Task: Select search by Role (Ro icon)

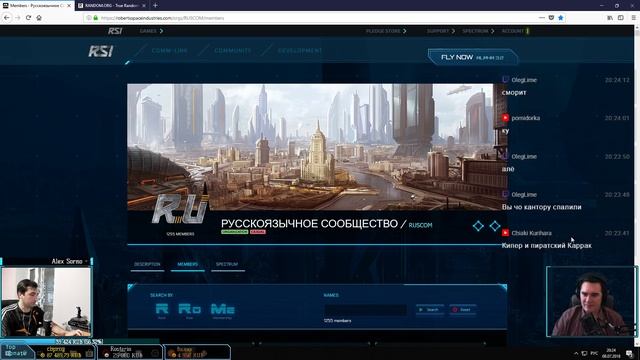Action: [x=189, y=310]
